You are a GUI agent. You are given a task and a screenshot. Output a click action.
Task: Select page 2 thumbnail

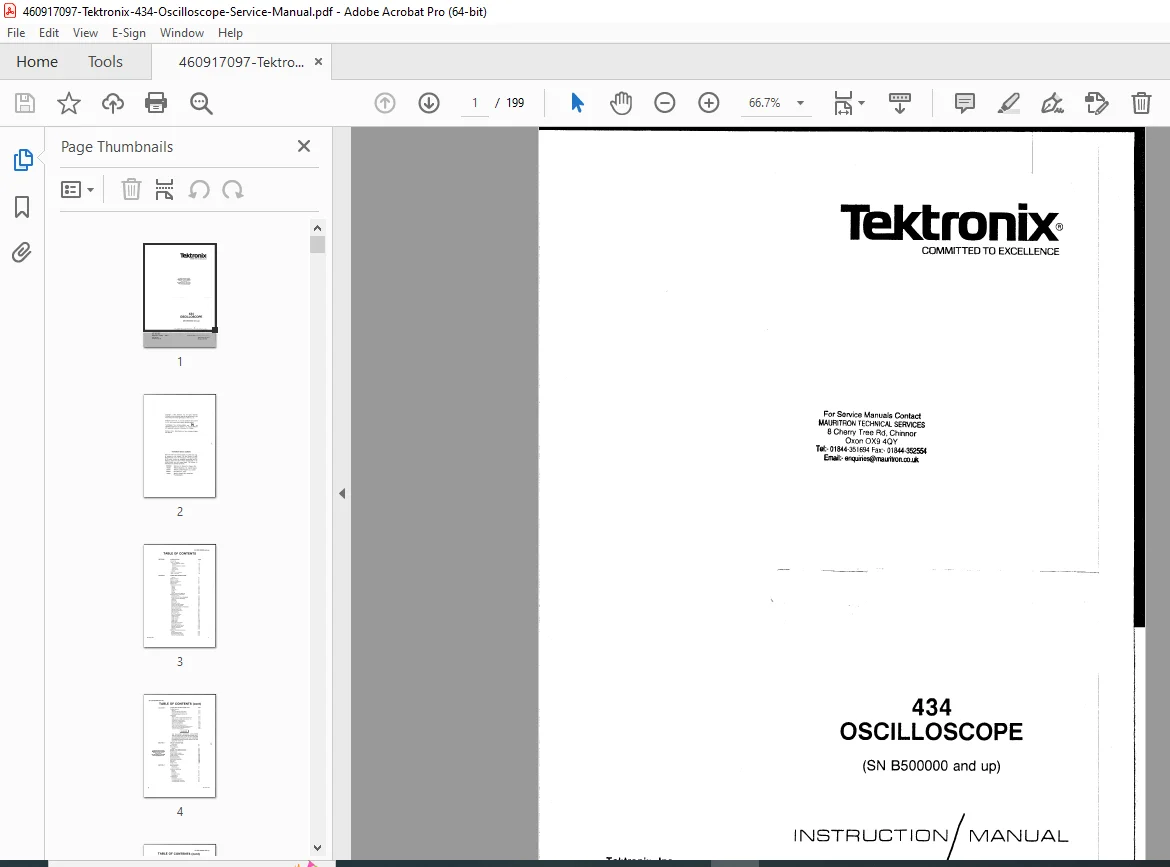click(x=180, y=445)
